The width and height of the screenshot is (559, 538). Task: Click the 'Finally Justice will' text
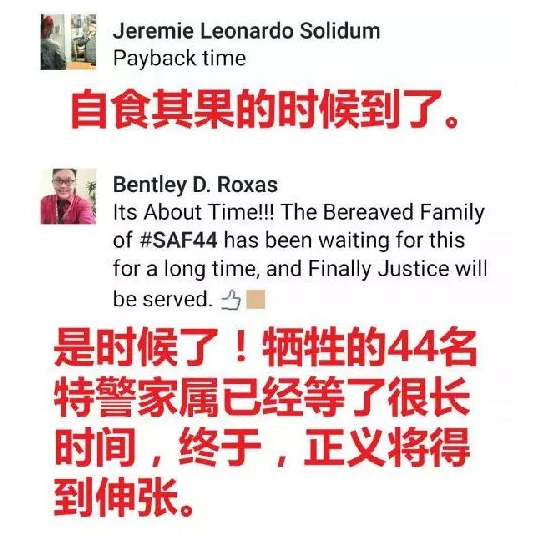pos(398,268)
